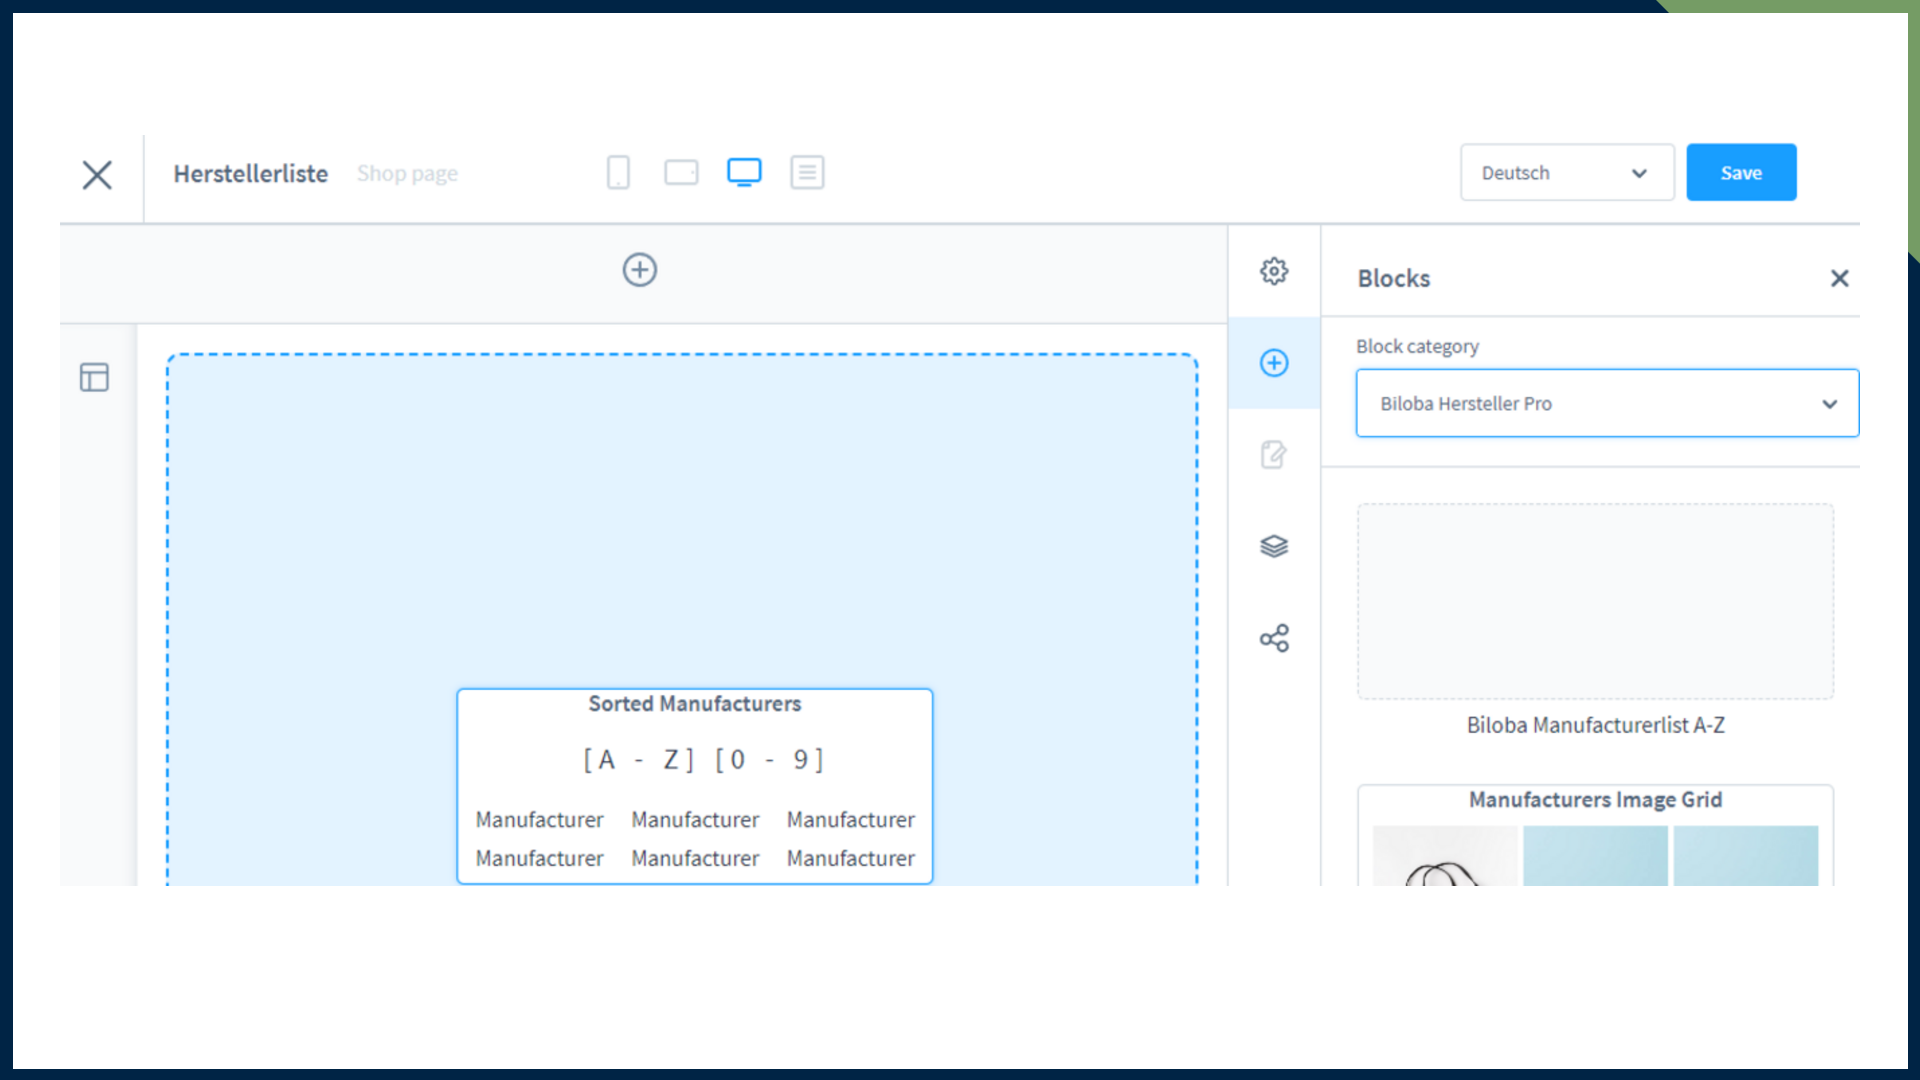Open the layout assignment share icon

click(x=1274, y=638)
